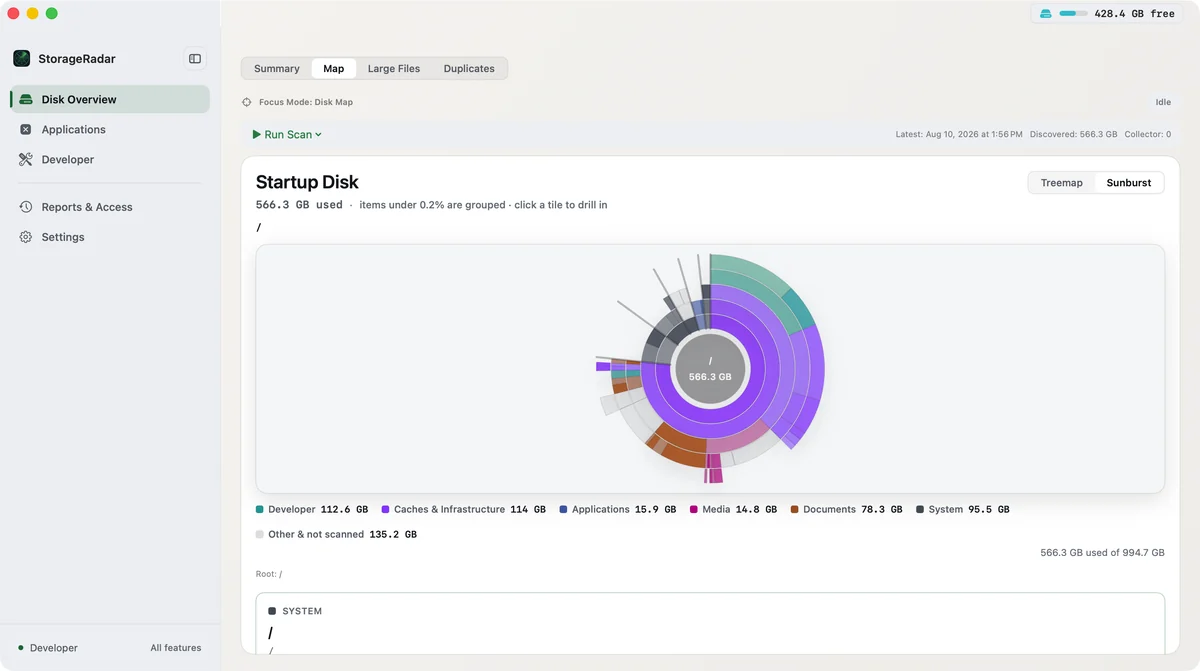Open Settings from the sidebar

110,237
